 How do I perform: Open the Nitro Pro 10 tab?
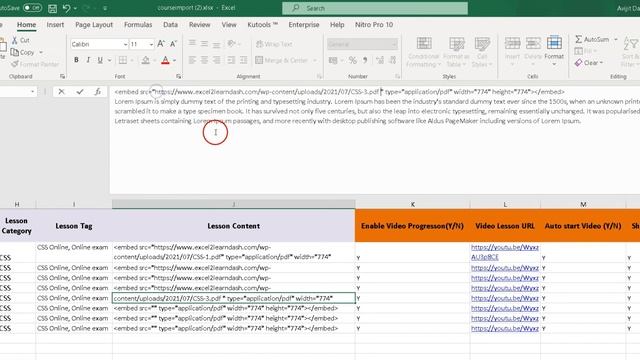(374, 25)
